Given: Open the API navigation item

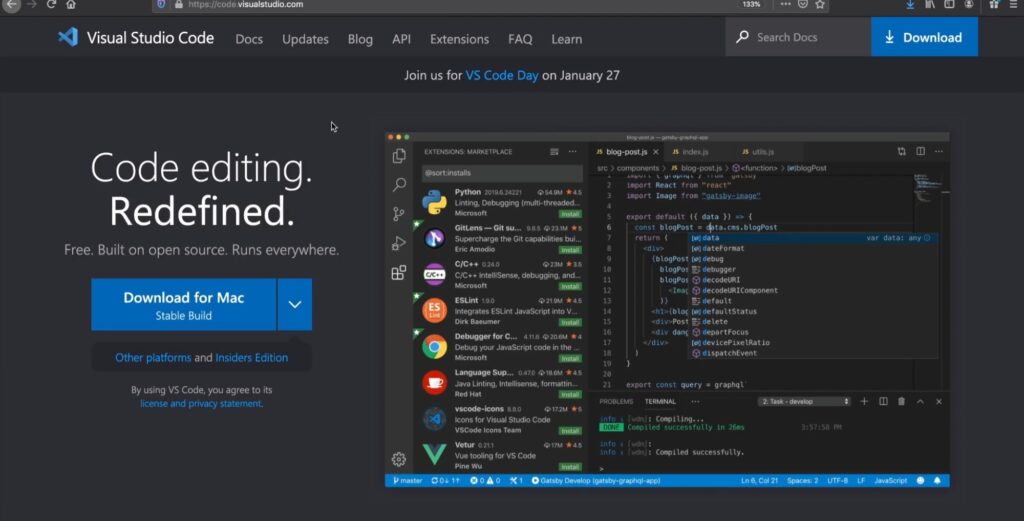Looking at the screenshot, I should coord(401,39).
